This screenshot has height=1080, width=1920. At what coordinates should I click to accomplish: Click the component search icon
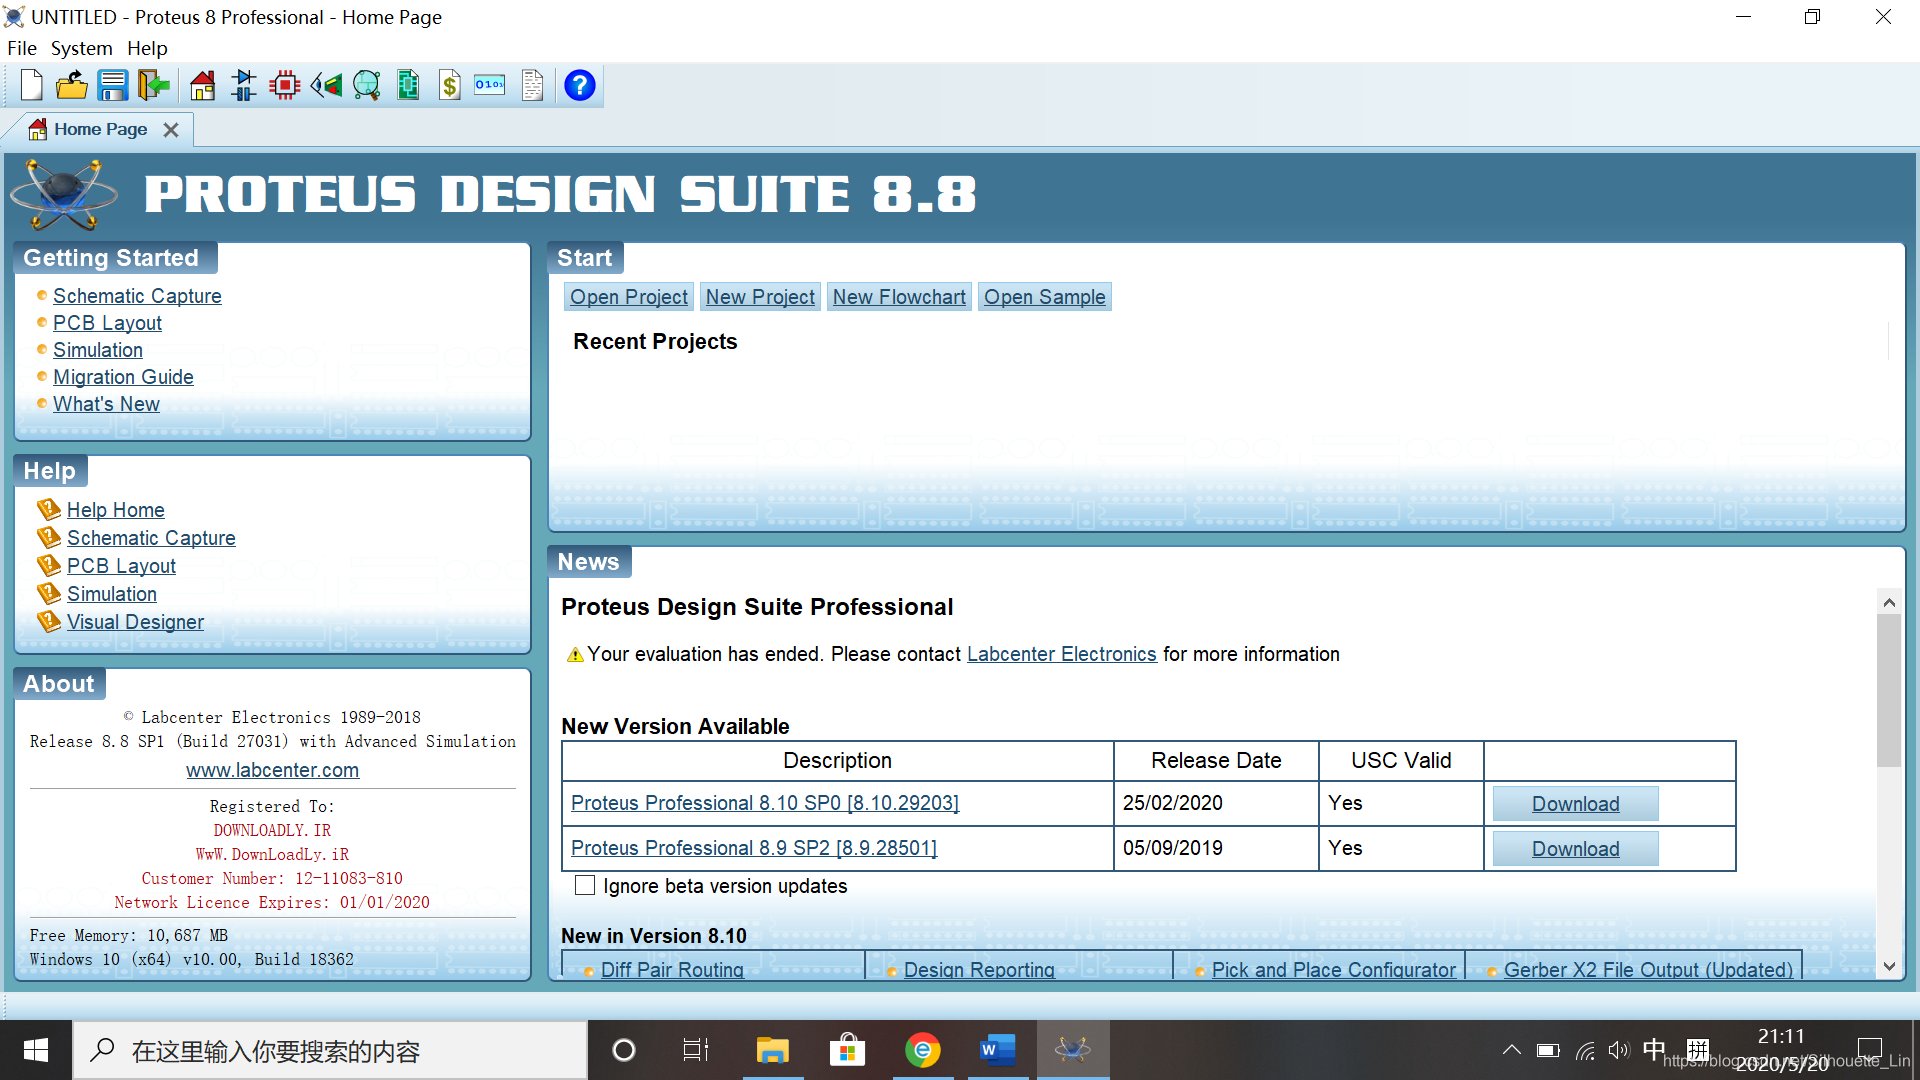(367, 86)
